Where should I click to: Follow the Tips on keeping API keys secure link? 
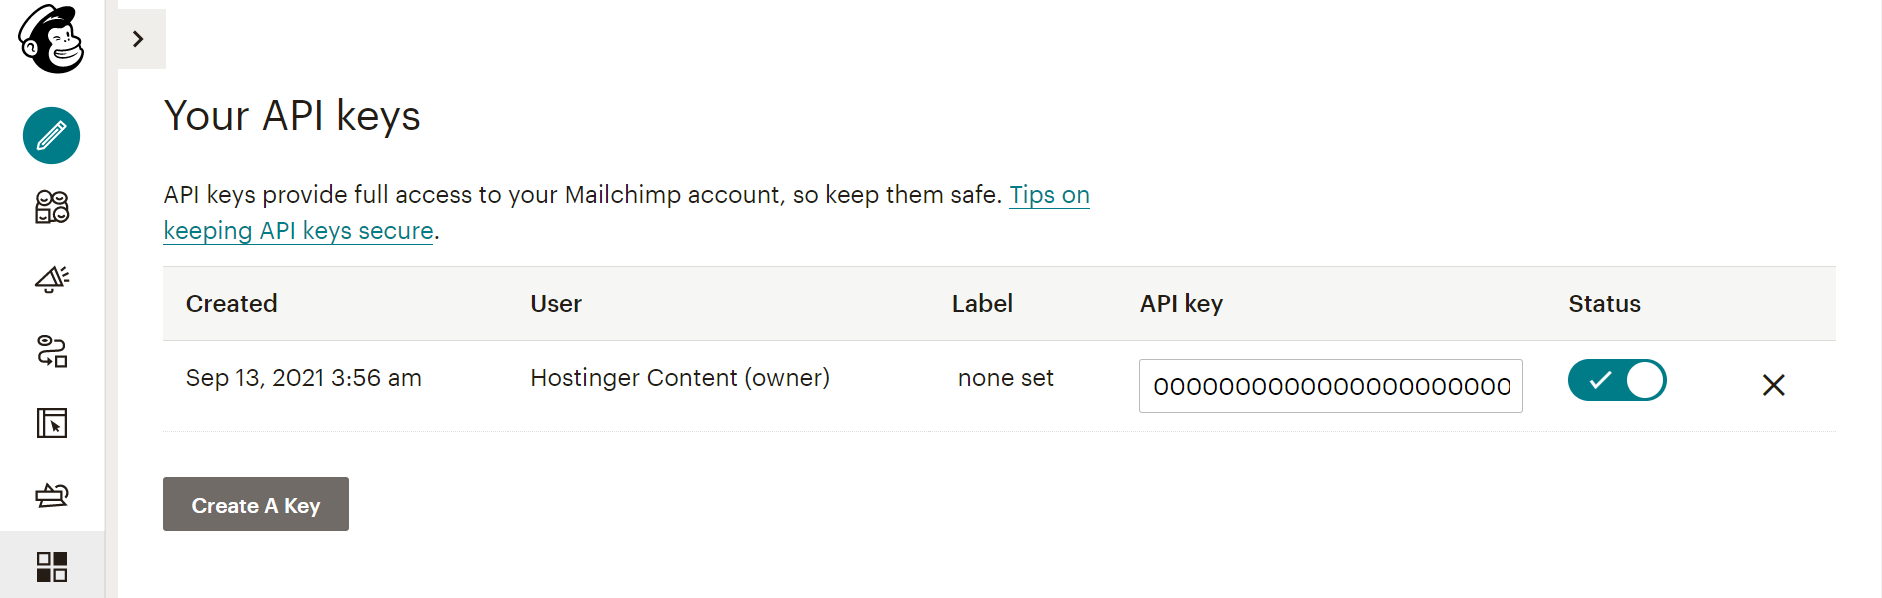[627, 212]
